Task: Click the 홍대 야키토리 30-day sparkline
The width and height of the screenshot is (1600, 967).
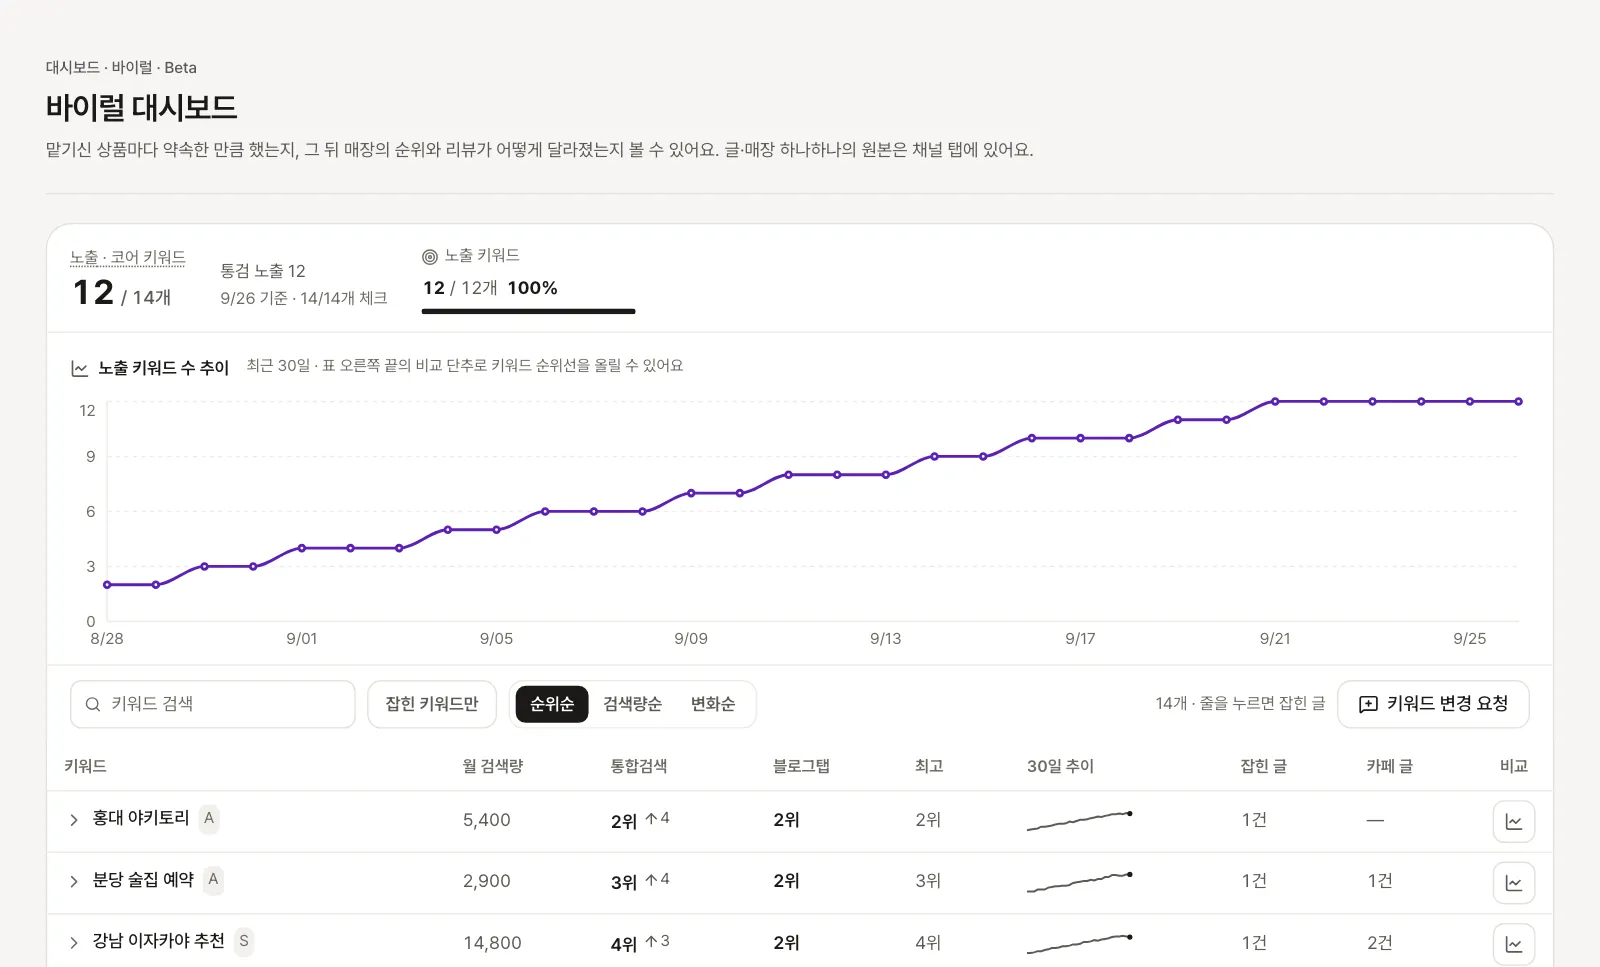Action: [1080, 821]
